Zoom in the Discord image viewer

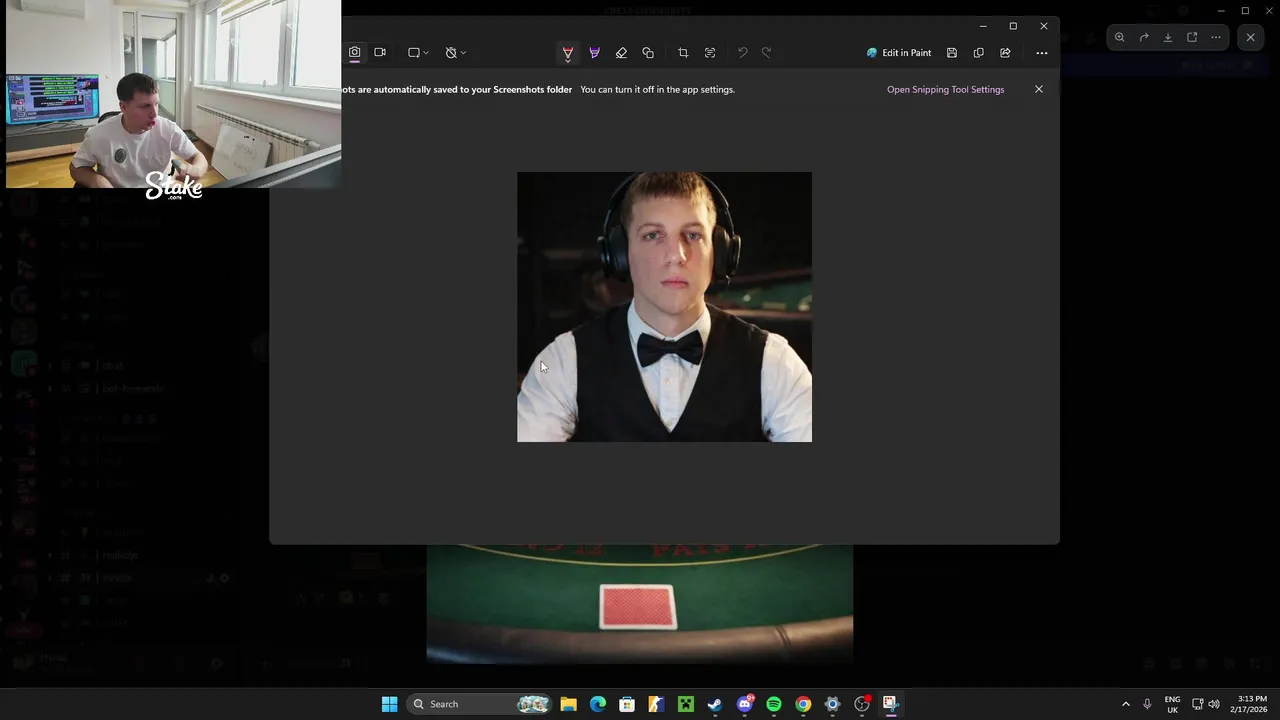pos(1119,37)
